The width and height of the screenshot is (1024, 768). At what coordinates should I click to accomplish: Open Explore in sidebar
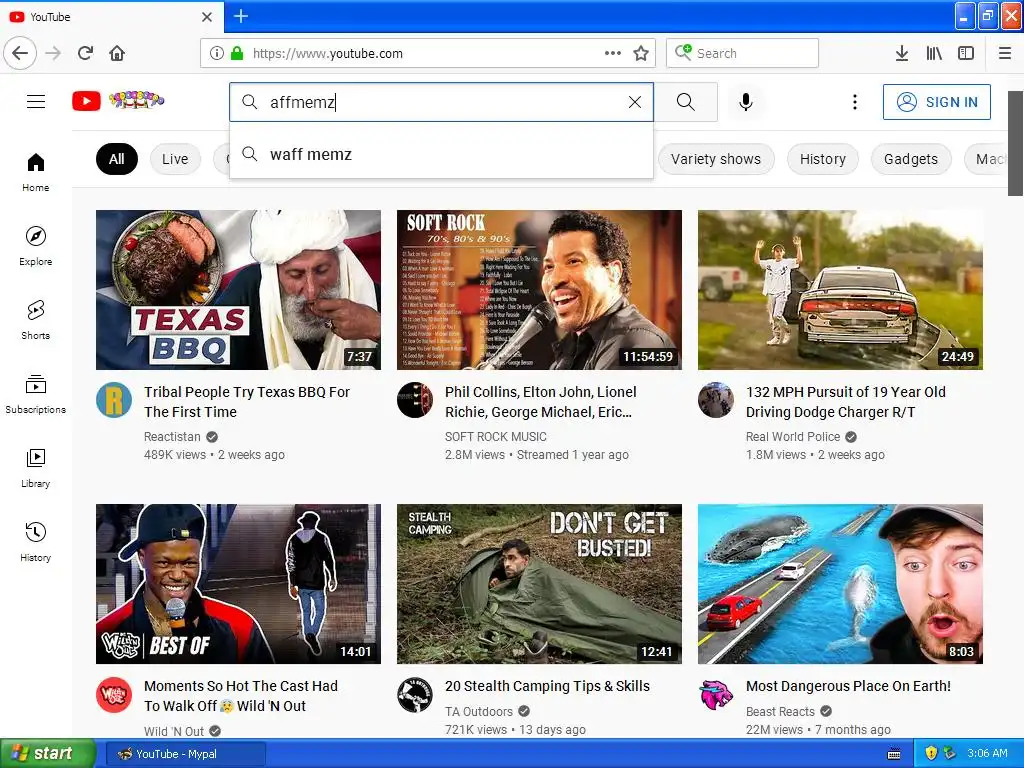coord(36,246)
